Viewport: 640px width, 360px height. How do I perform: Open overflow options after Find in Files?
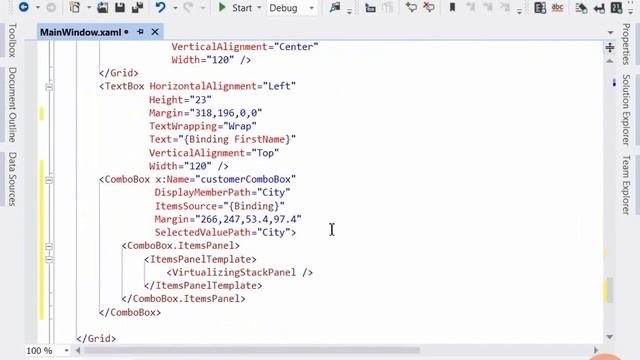tap(349, 11)
